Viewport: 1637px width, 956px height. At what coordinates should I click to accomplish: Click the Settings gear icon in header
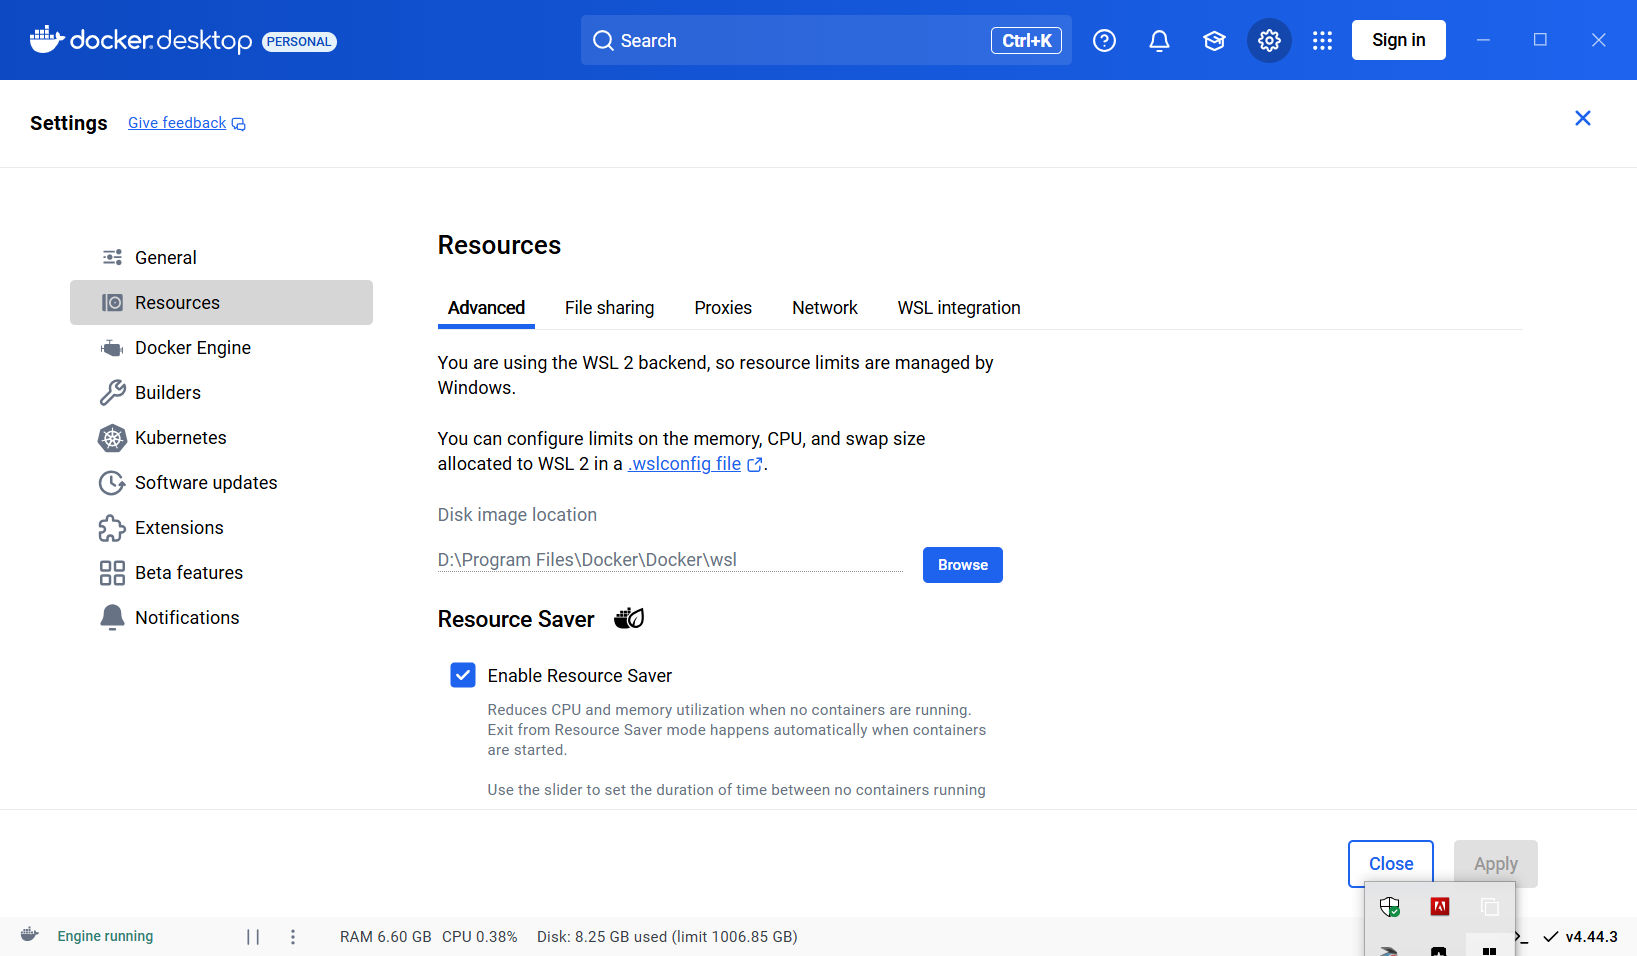tap(1269, 41)
